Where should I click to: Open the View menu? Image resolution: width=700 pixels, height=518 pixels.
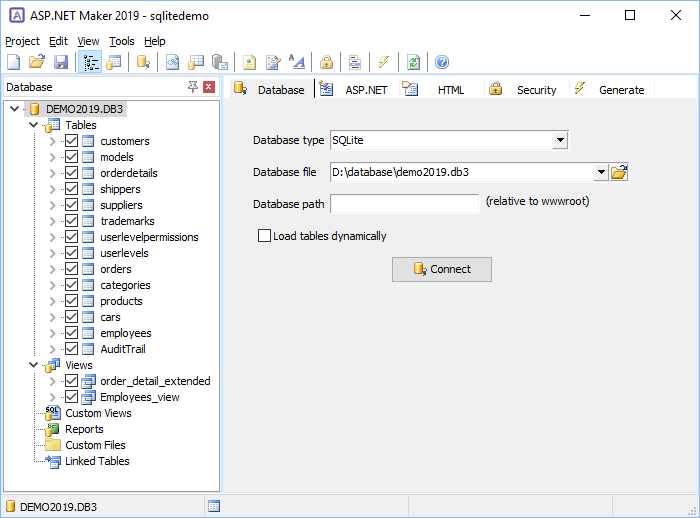click(x=88, y=41)
